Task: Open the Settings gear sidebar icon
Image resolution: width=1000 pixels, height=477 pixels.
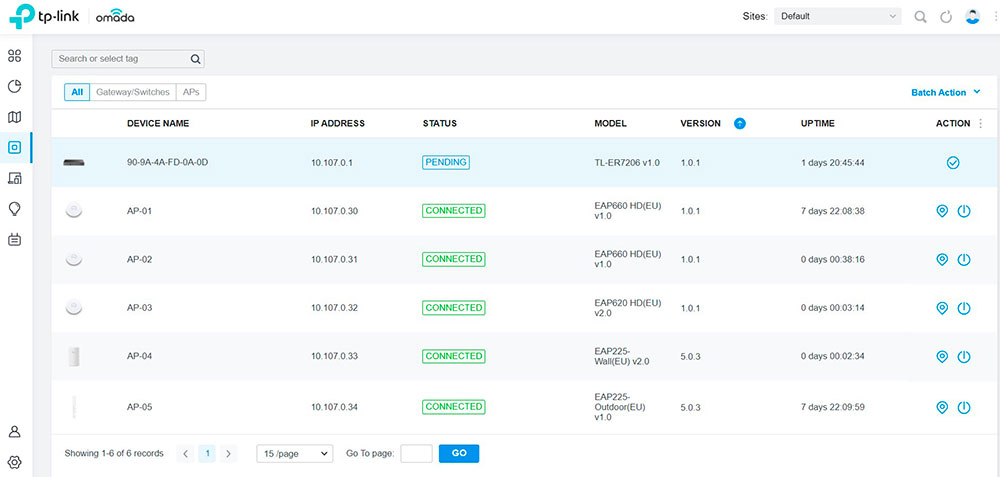Action: 15,462
